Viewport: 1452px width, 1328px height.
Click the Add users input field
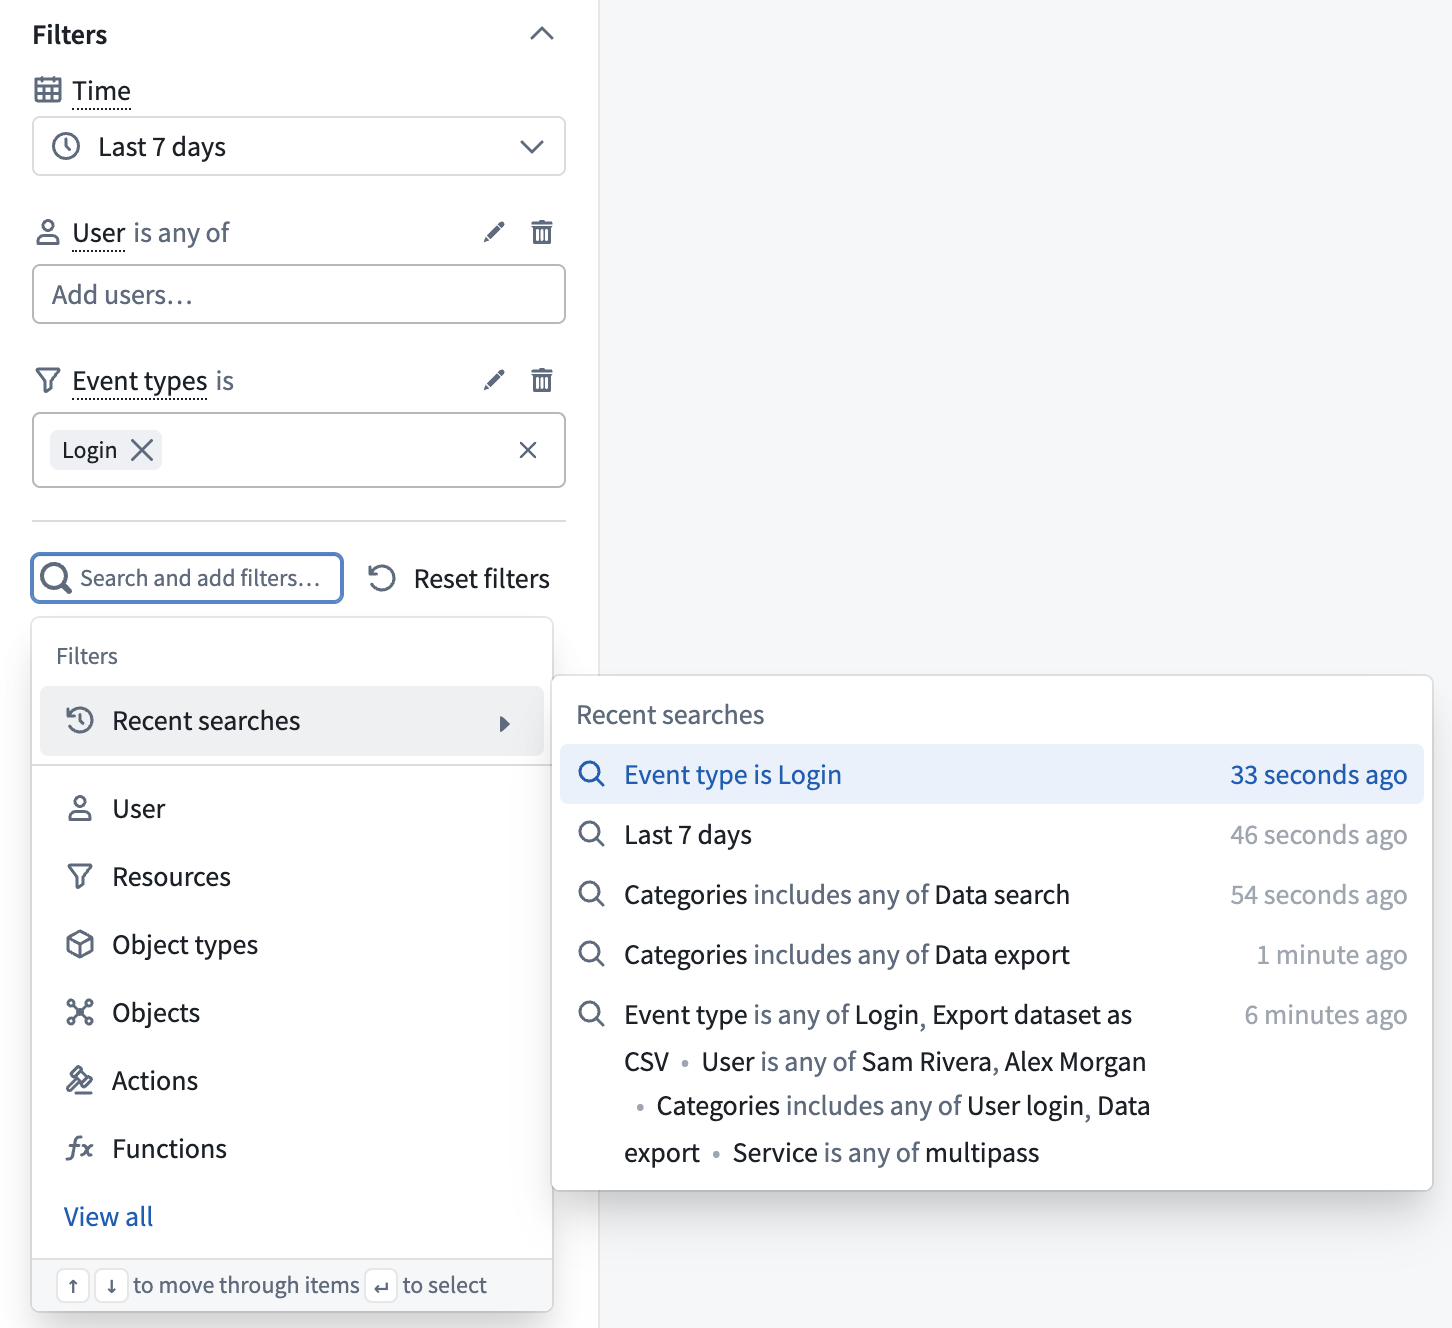click(299, 294)
